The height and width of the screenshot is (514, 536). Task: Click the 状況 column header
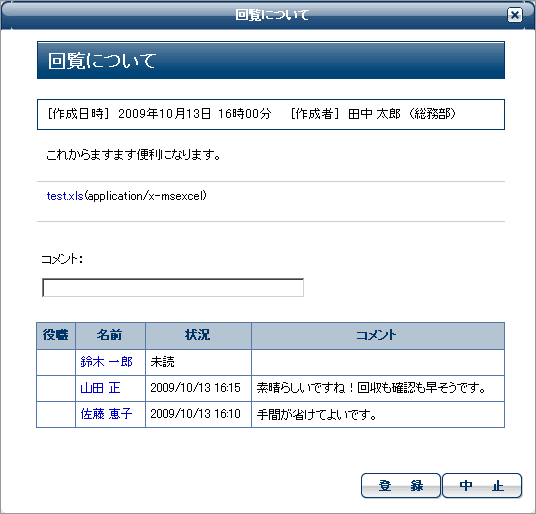[x=198, y=335]
